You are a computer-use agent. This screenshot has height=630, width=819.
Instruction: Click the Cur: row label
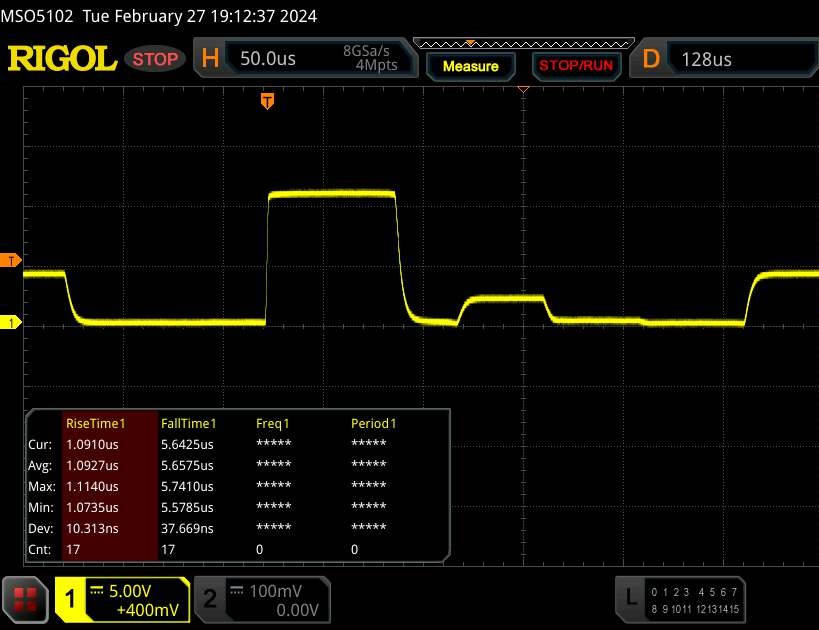coord(40,445)
